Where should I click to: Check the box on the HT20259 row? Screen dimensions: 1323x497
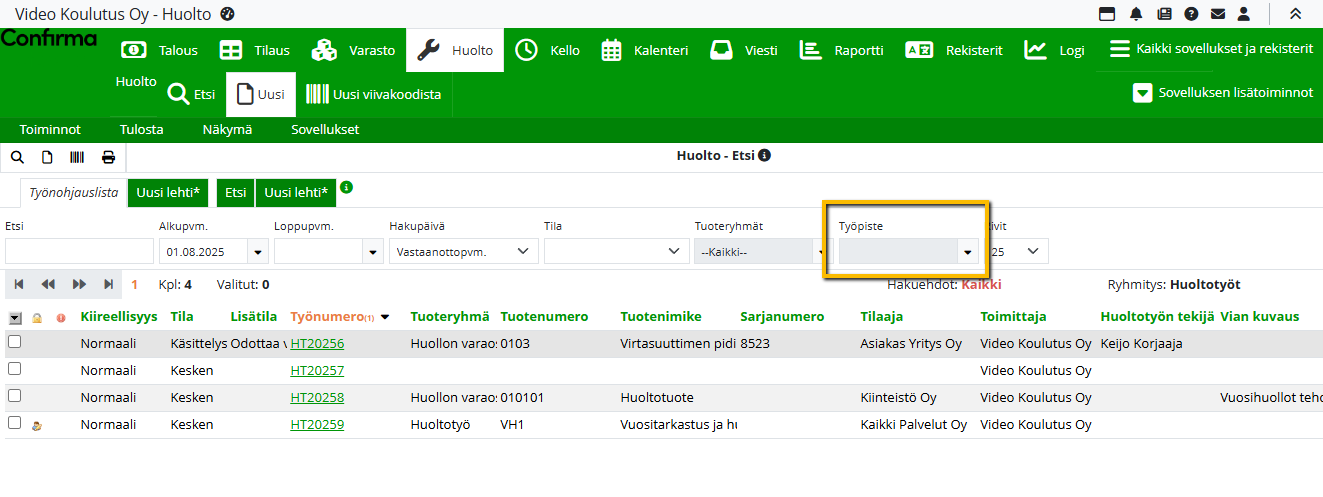15,423
